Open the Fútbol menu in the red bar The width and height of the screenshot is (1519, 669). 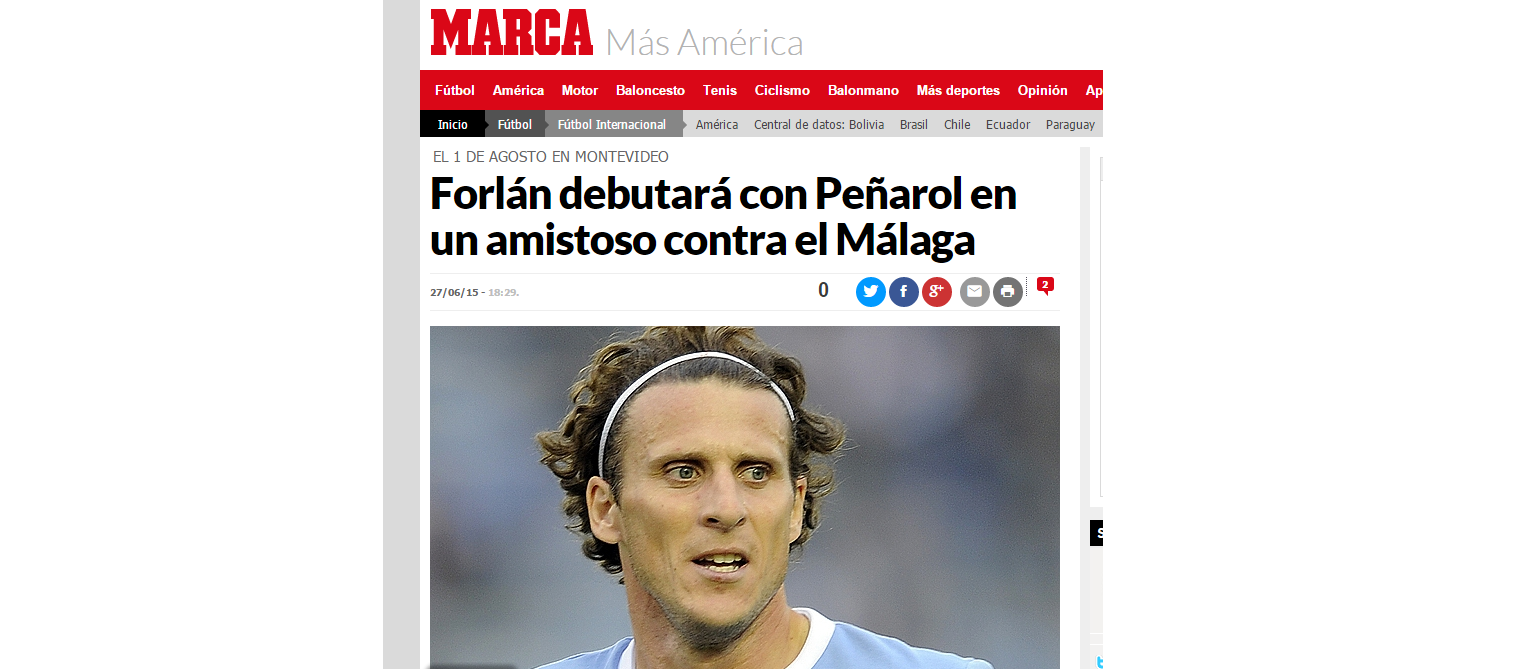455,90
